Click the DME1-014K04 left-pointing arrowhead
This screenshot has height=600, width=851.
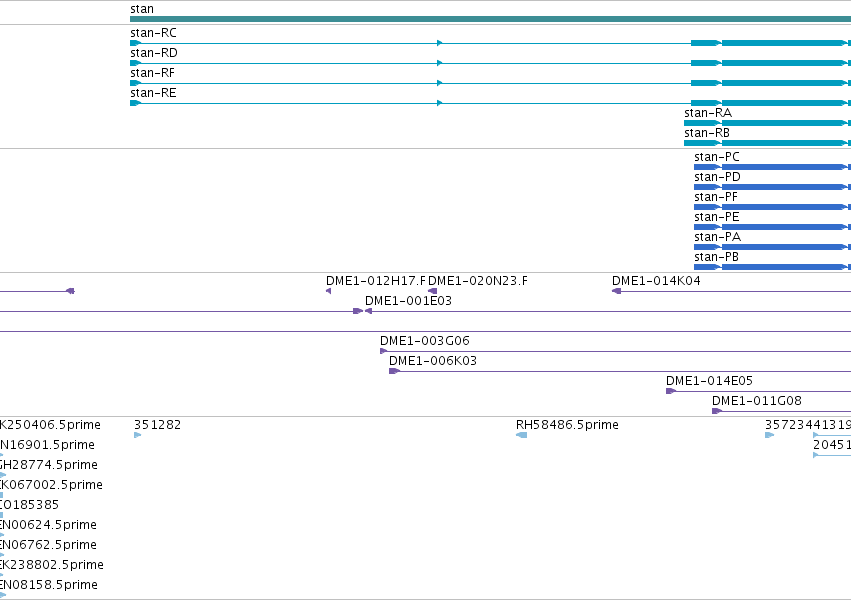(x=616, y=291)
